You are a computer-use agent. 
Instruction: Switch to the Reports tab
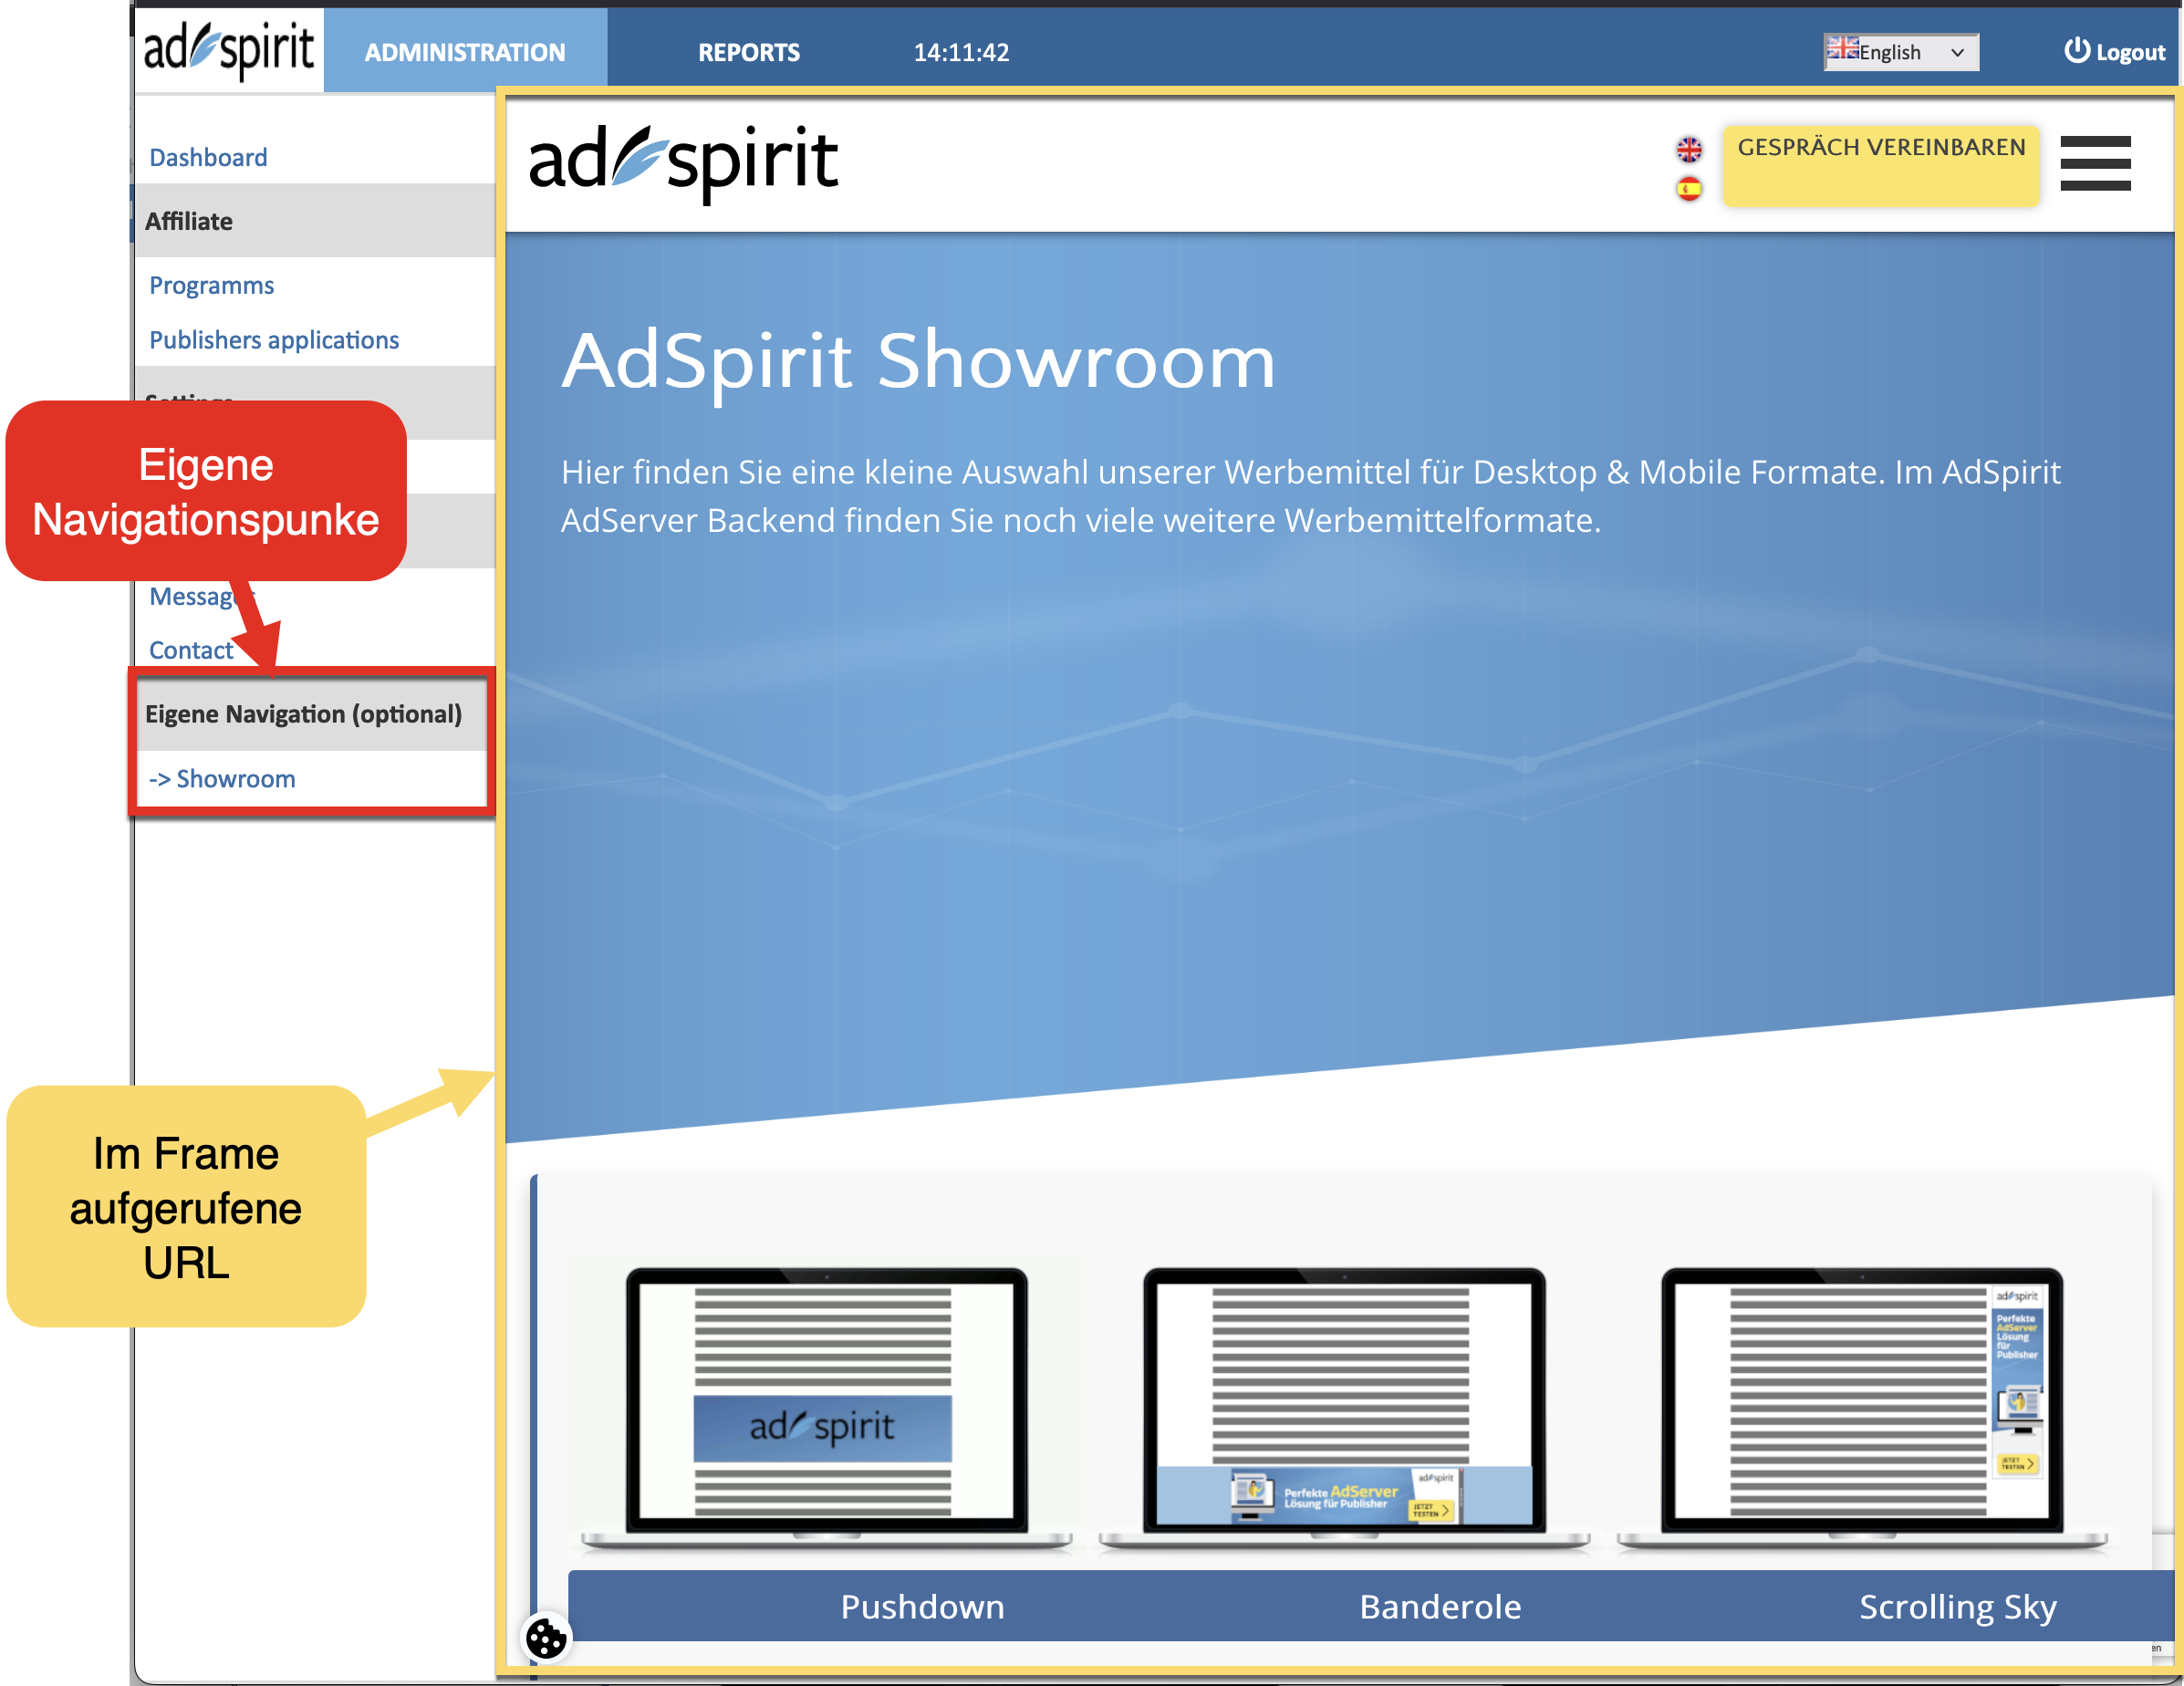coord(748,52)
